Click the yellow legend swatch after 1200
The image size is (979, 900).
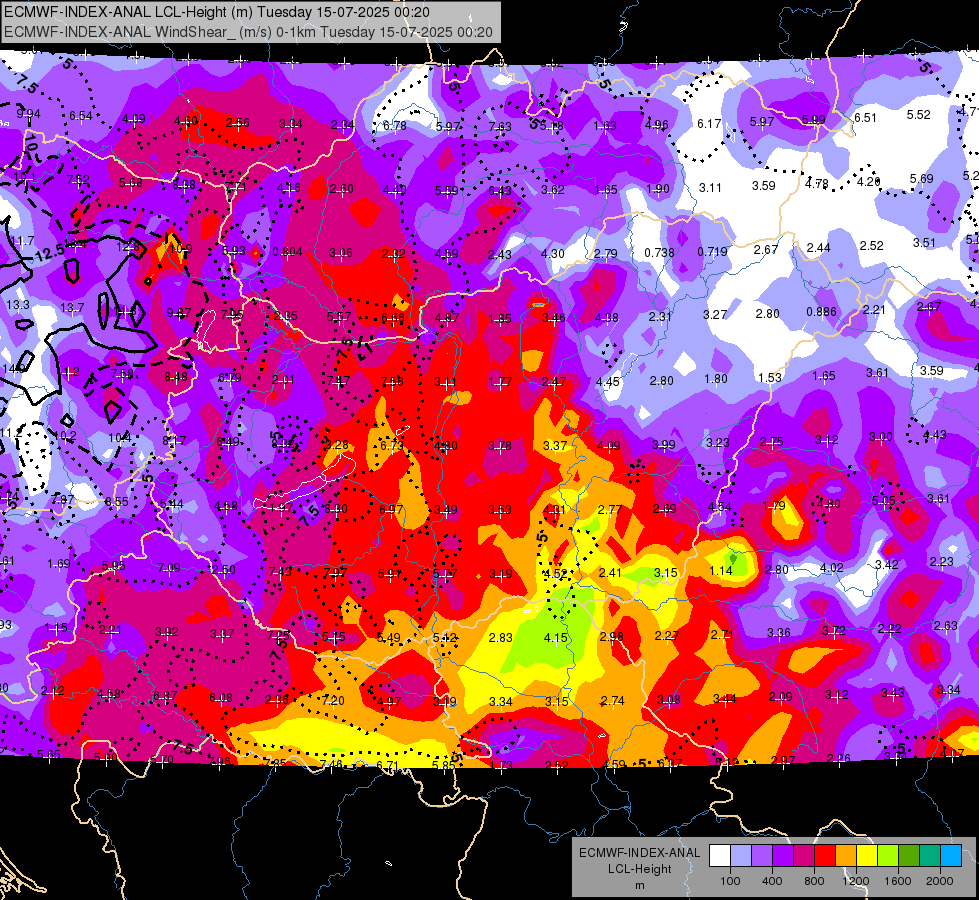click(x=867, y=856)
